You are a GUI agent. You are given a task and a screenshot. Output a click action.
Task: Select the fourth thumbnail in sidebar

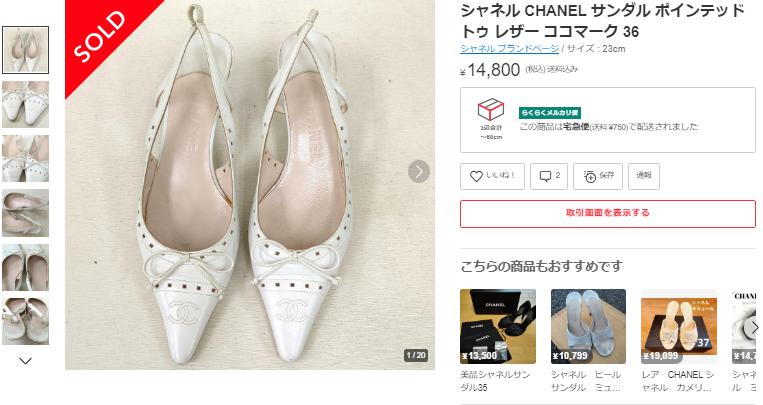tap(26, 212)
